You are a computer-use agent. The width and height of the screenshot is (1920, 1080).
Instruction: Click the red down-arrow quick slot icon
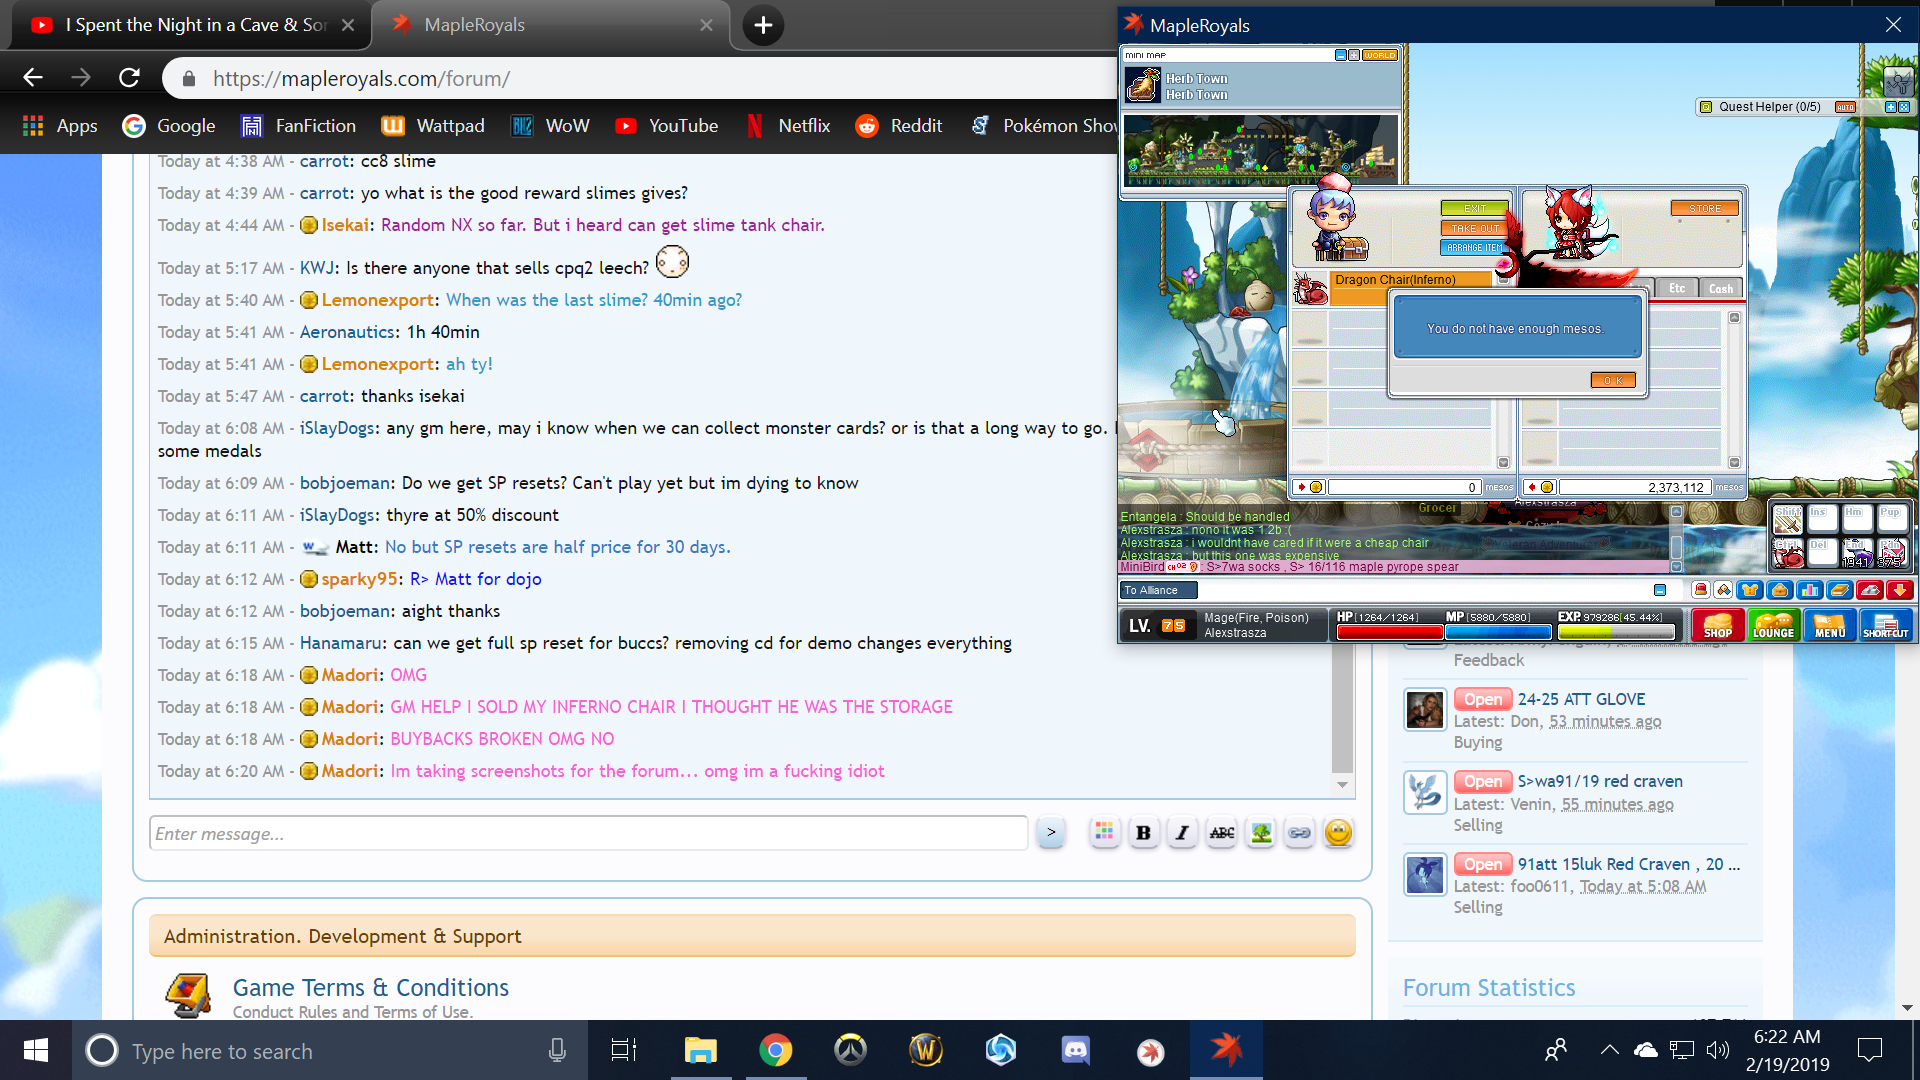coord(1899,590)
